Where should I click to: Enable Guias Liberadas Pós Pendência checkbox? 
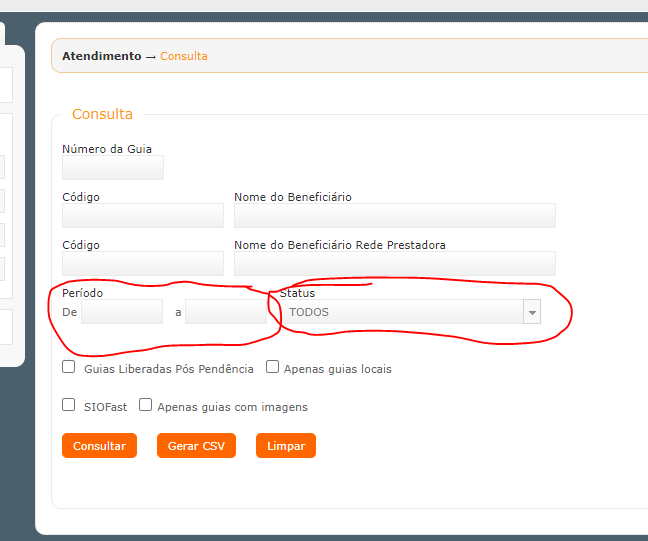pos(69,367)
